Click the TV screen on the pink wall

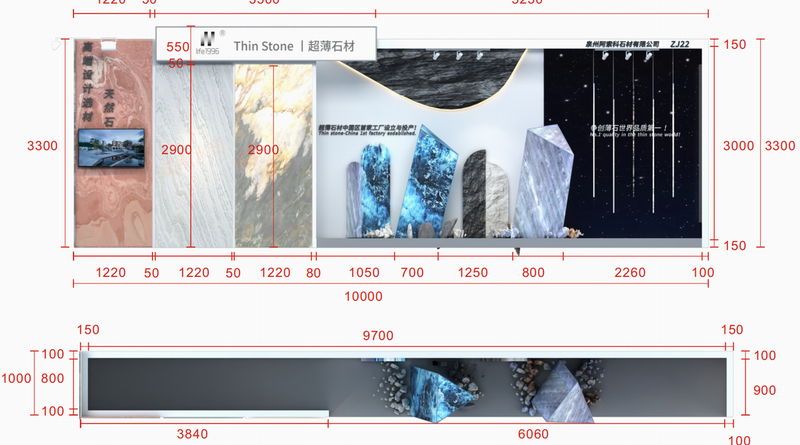click(111, 147)
